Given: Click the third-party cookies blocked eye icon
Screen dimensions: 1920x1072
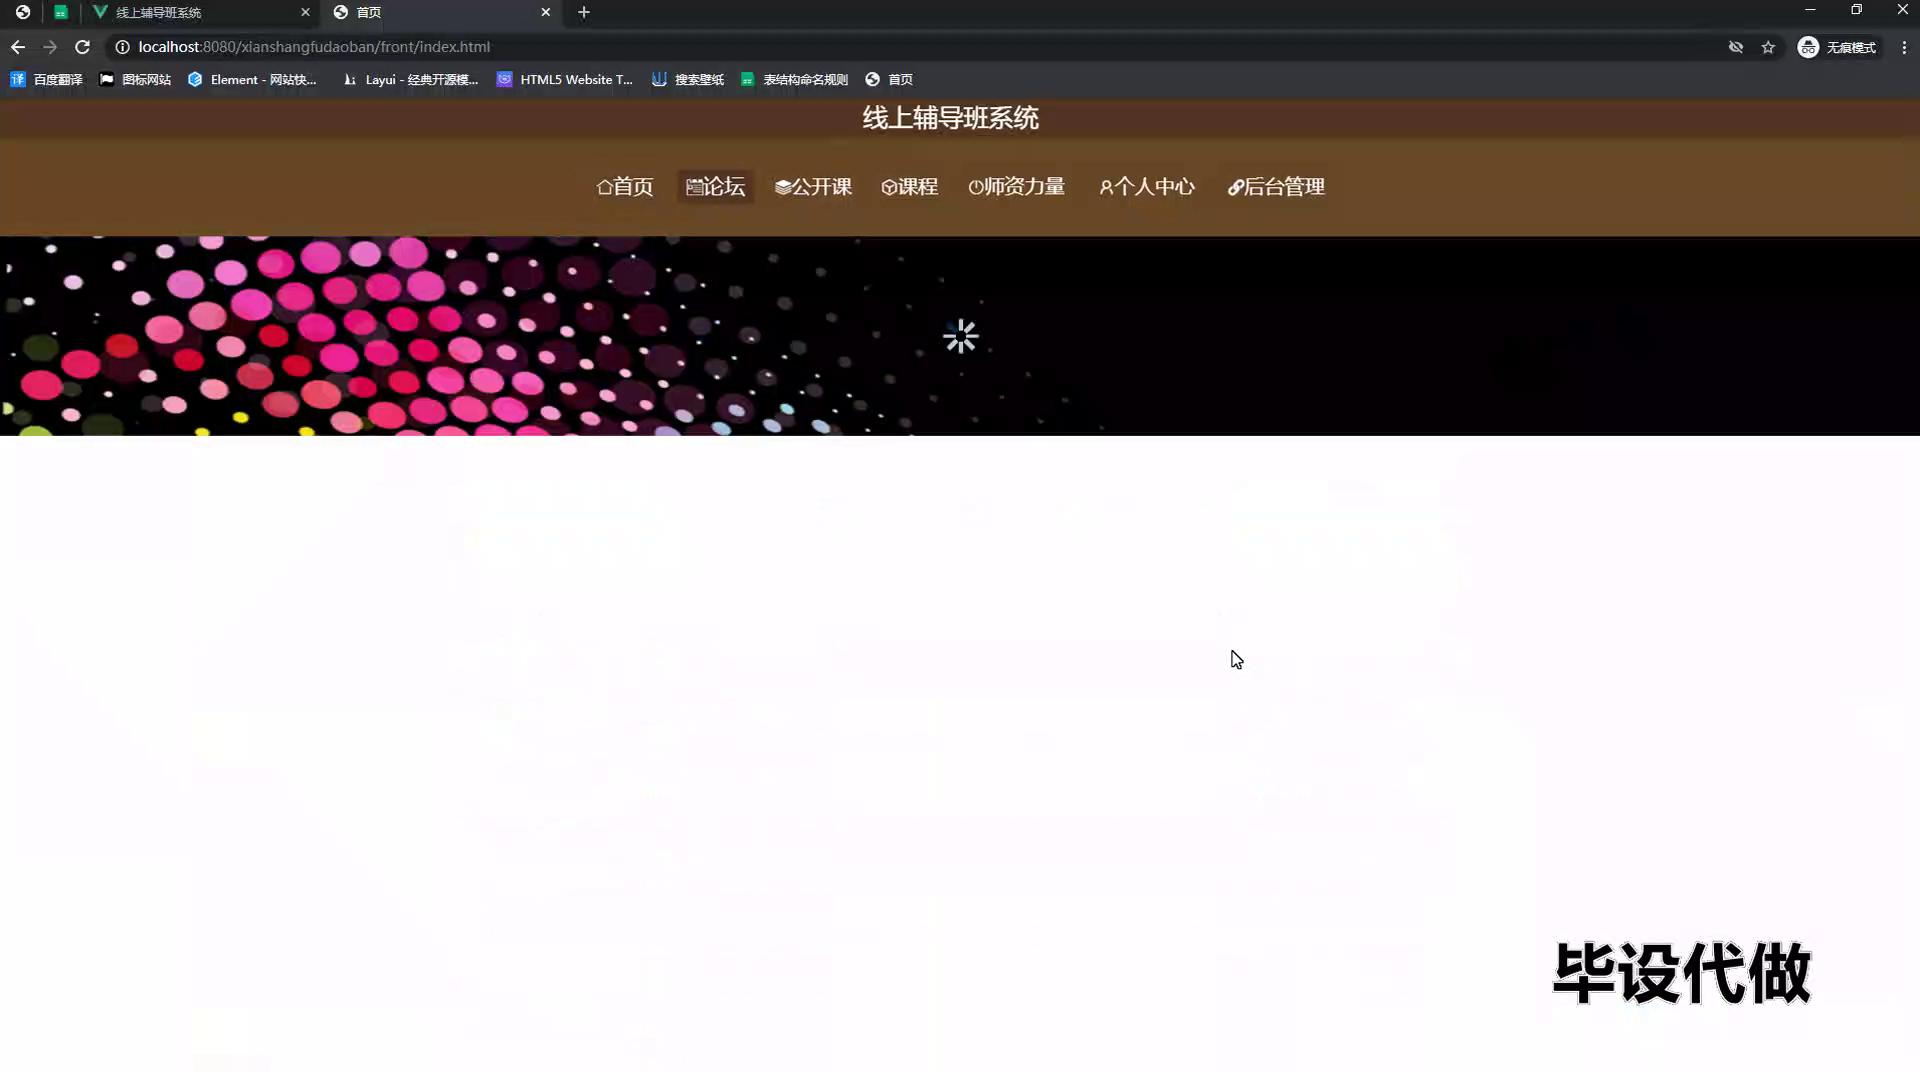Looking at the screenshot, I should 1736,47.
